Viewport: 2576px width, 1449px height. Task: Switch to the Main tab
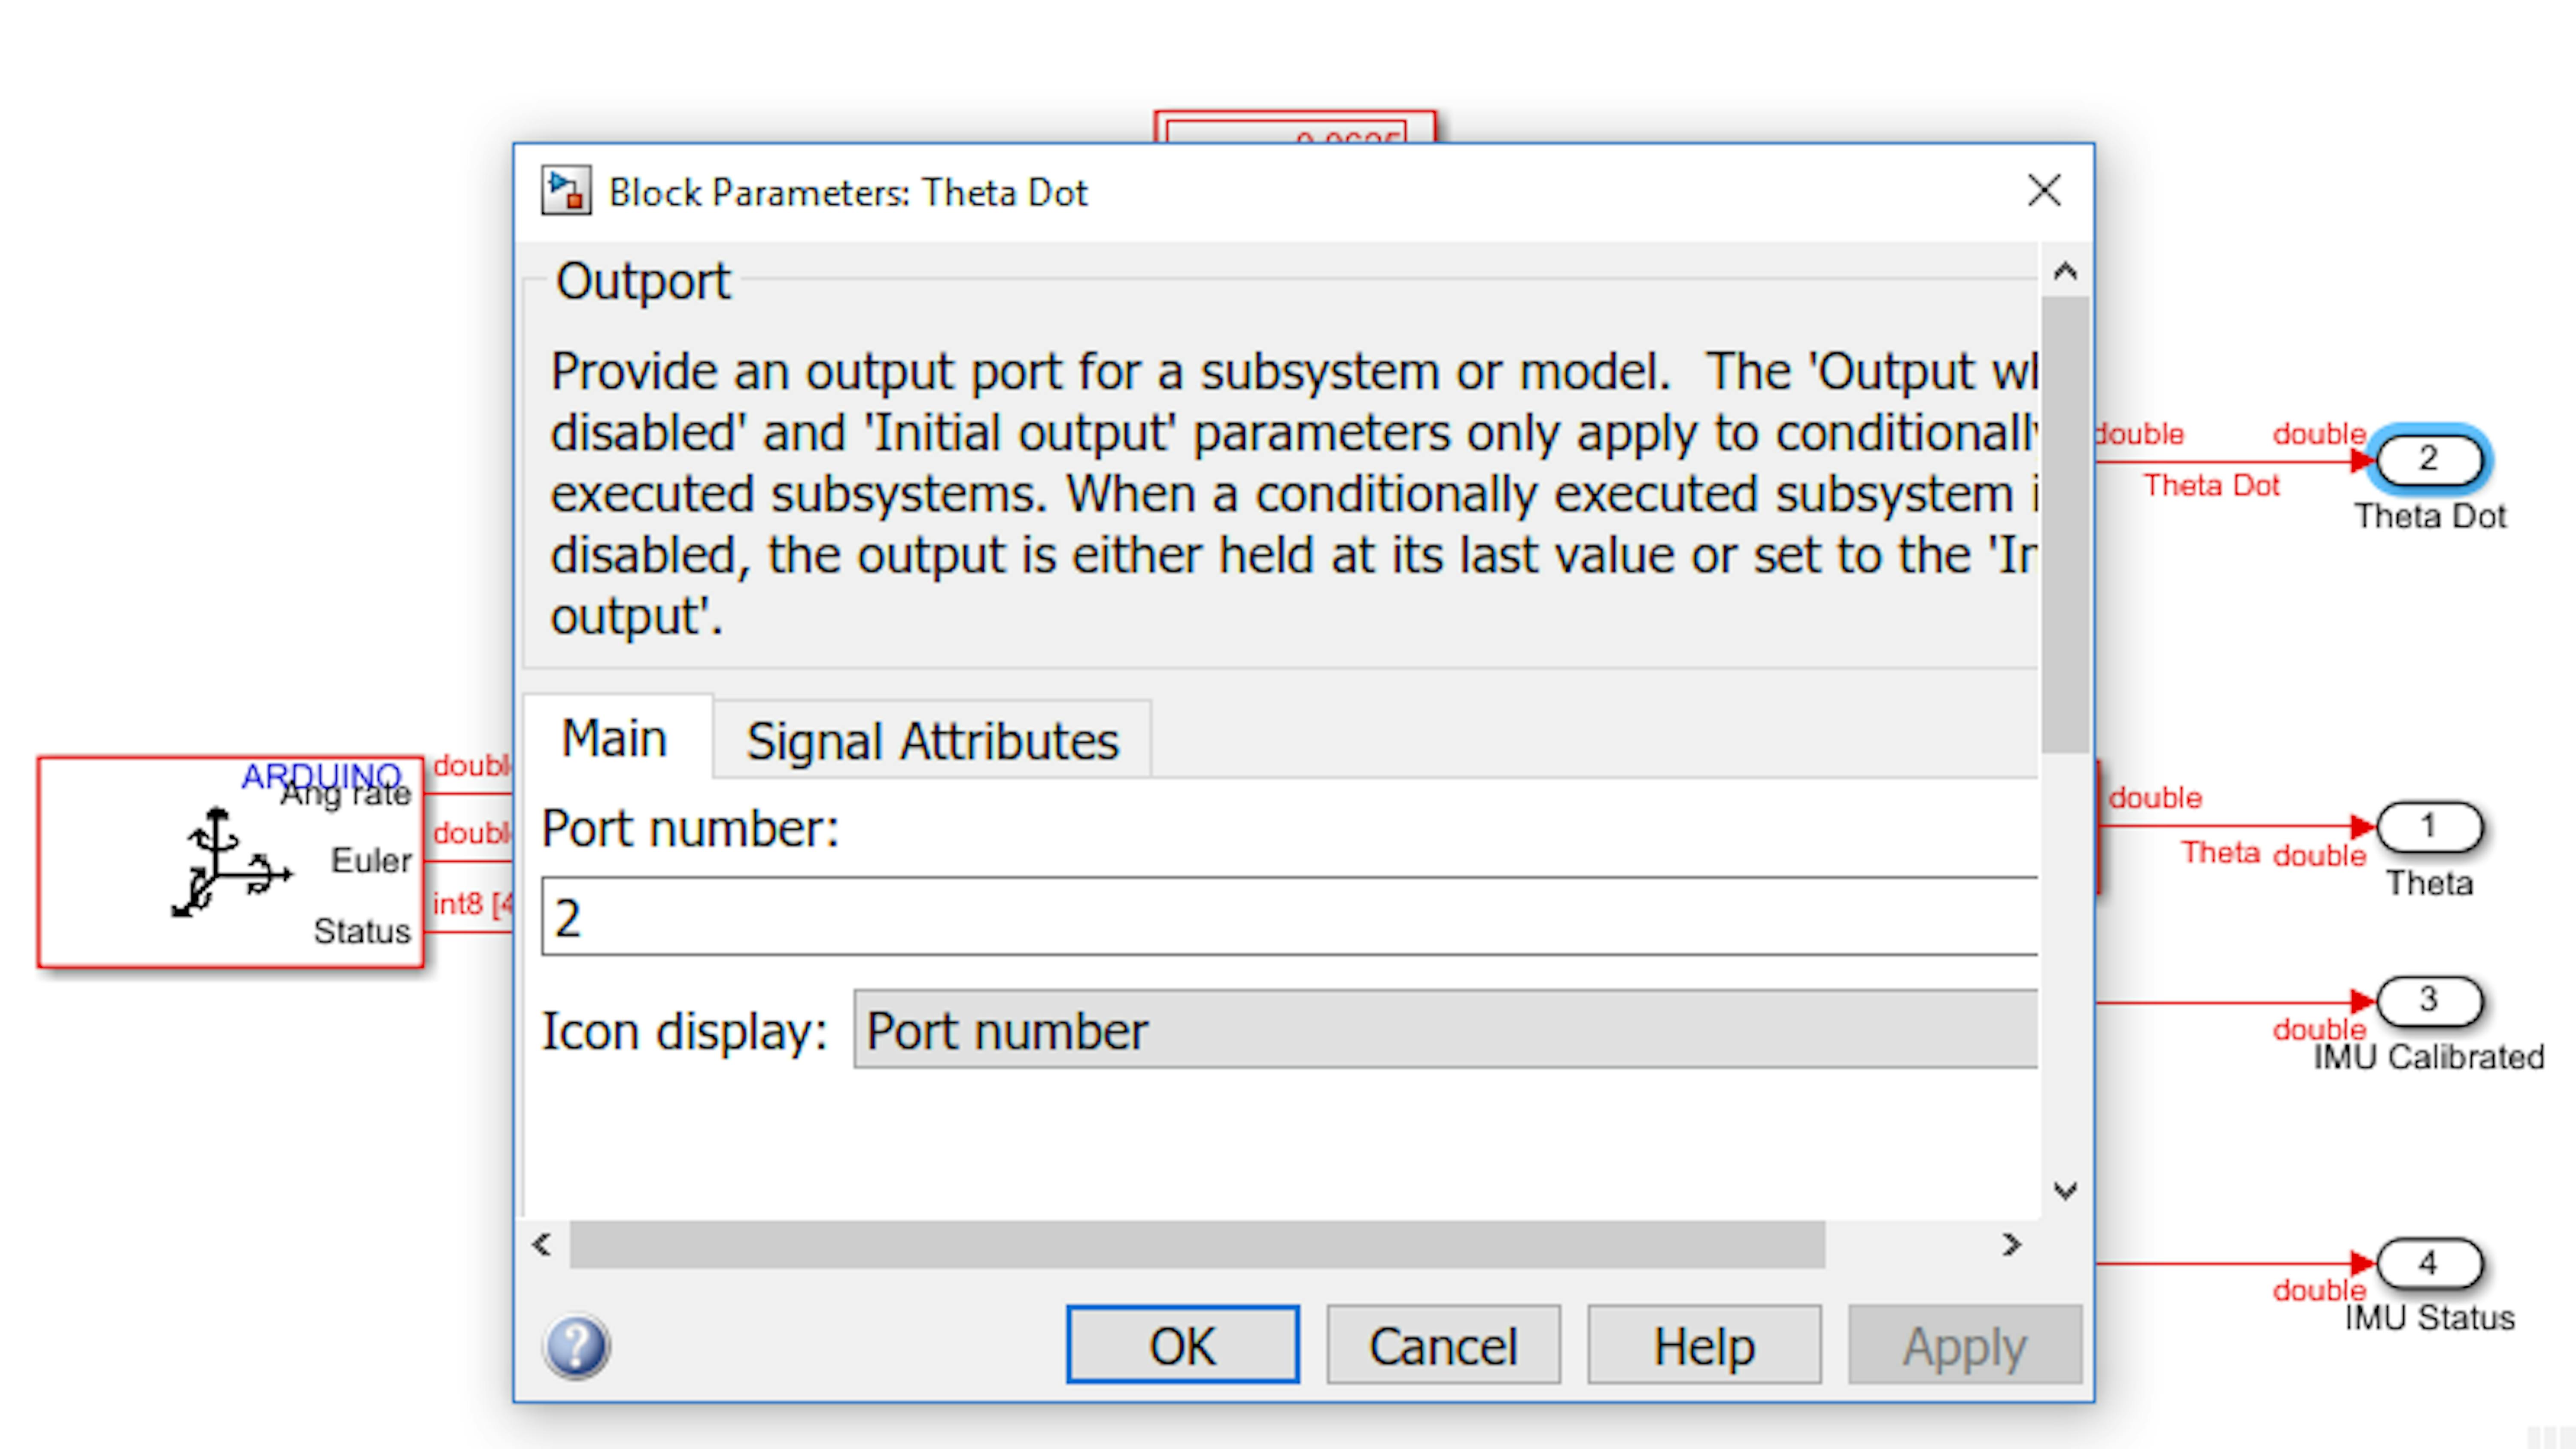coord(615,738)
